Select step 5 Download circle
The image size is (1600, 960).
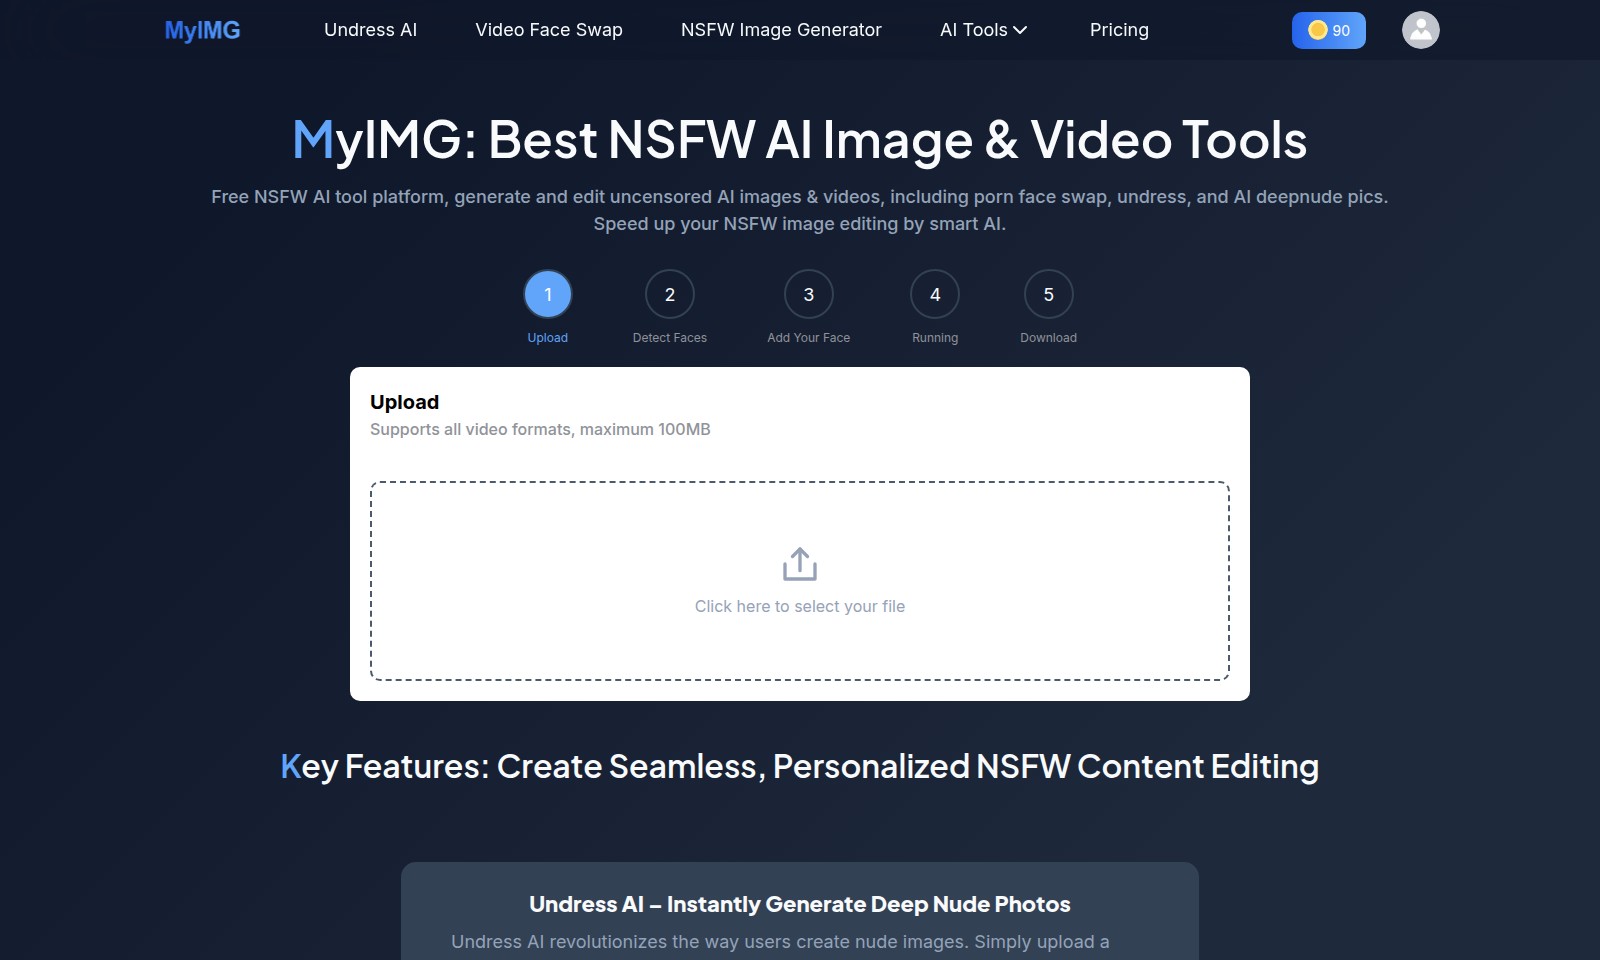1048,295
